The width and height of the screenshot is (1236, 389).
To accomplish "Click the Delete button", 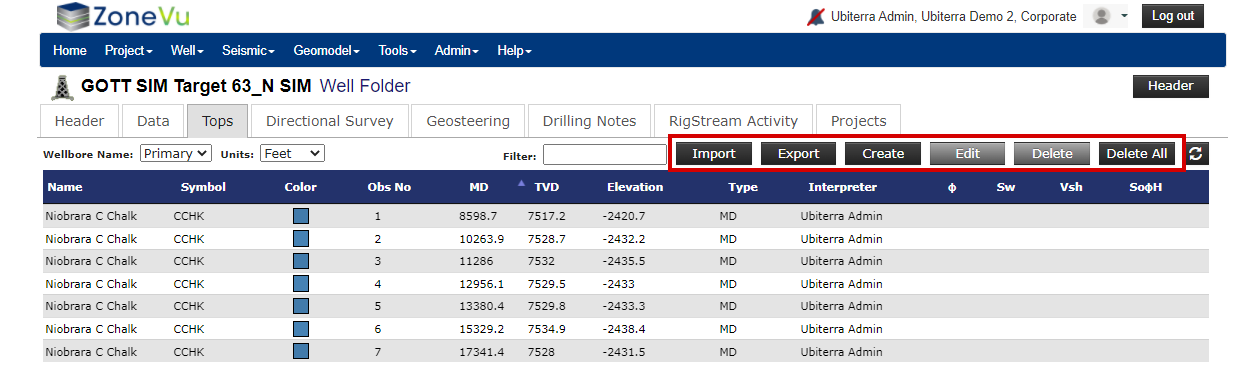I will click(x=1052, y=154).
